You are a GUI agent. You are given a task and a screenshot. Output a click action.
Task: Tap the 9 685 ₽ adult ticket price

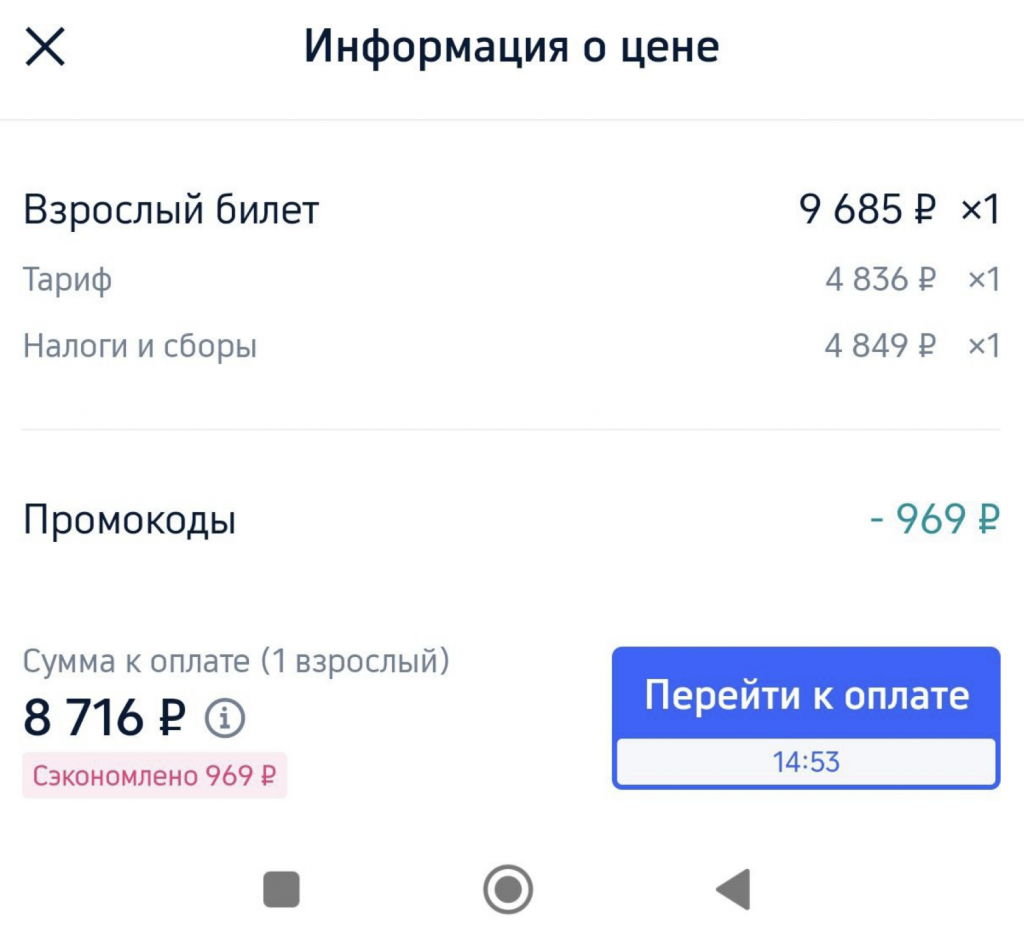[867, 210]
